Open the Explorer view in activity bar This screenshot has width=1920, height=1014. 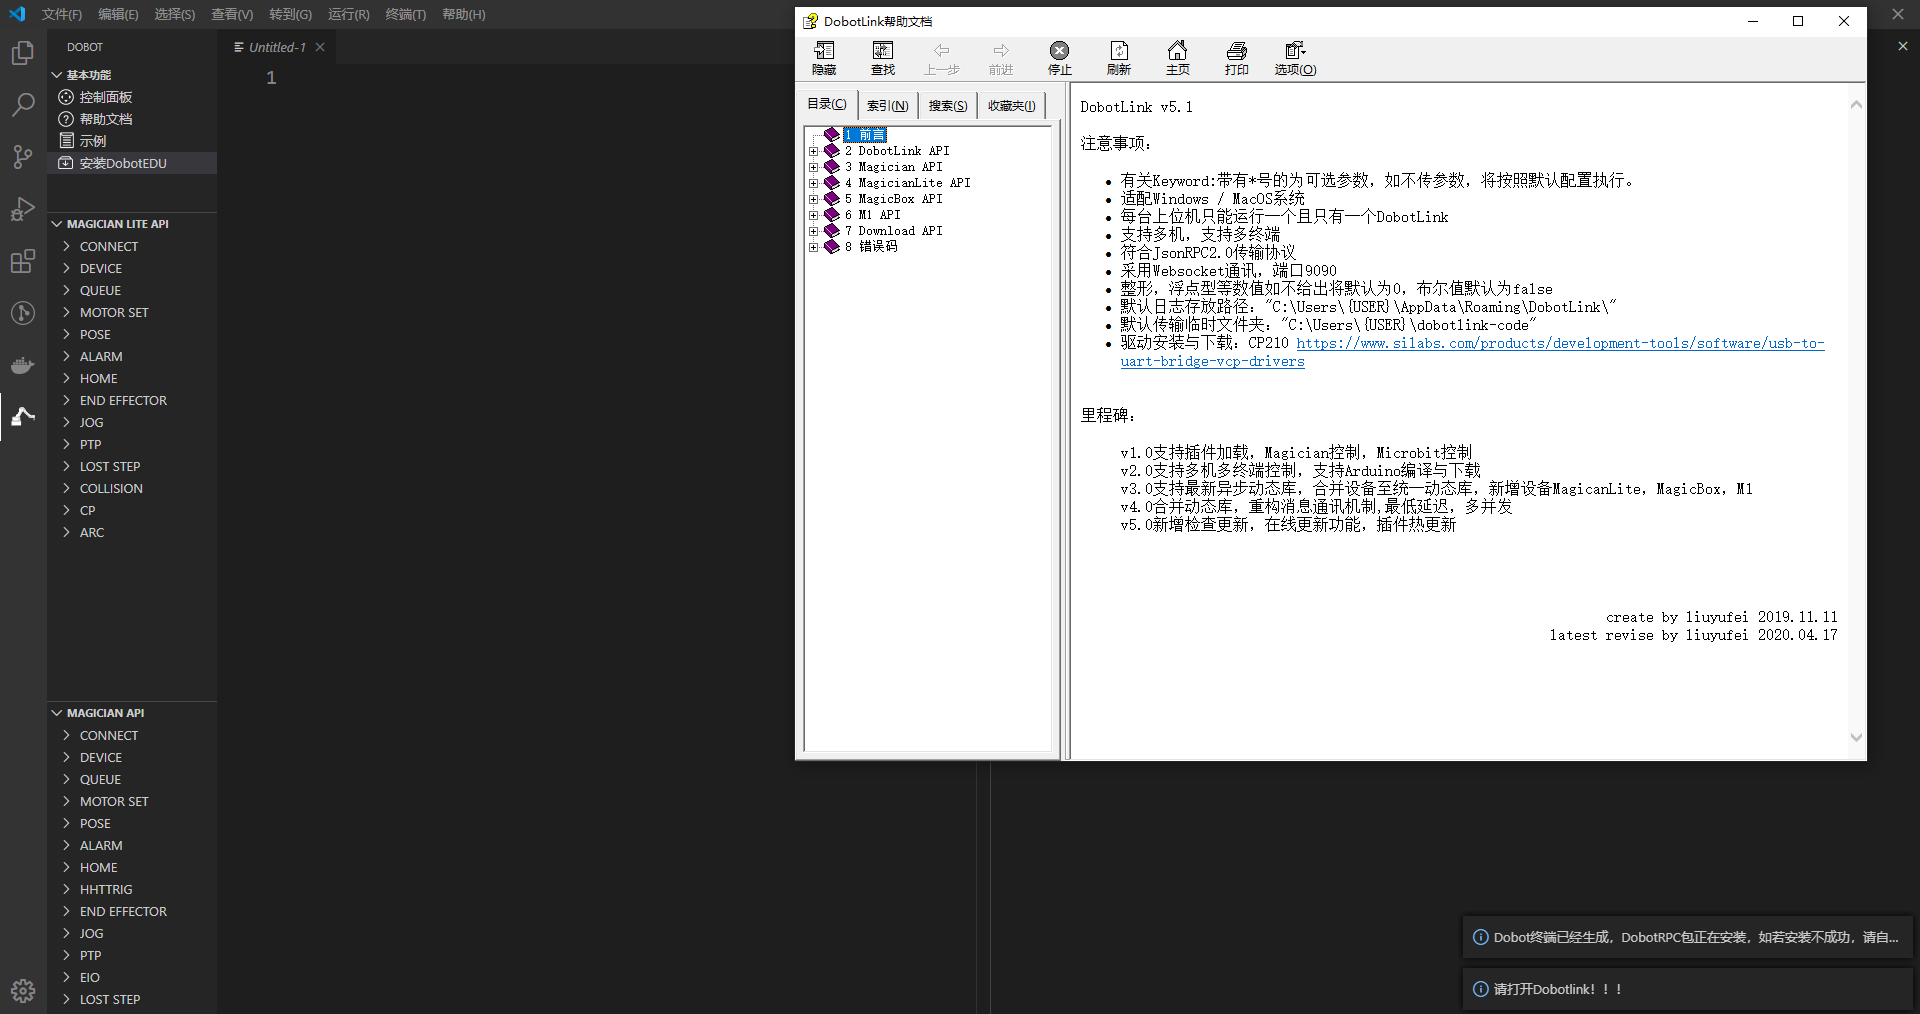(x=22, y=52)
